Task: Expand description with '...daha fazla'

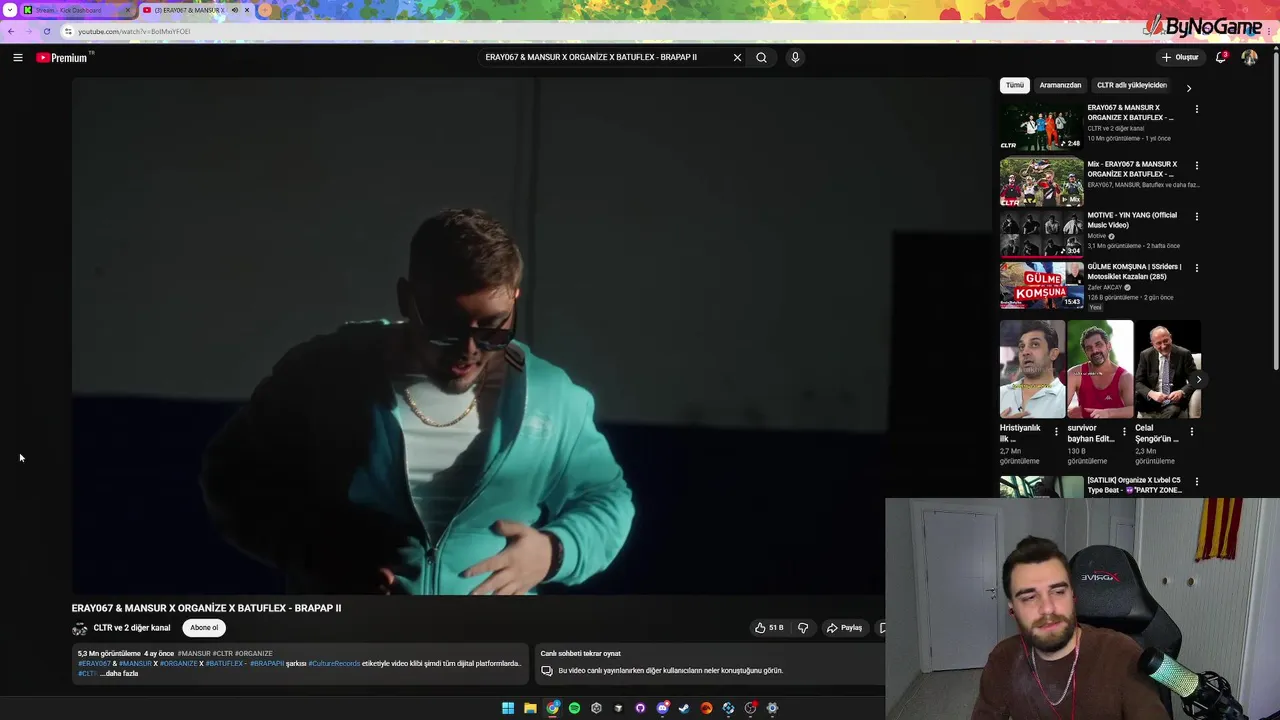Action: 119,674
